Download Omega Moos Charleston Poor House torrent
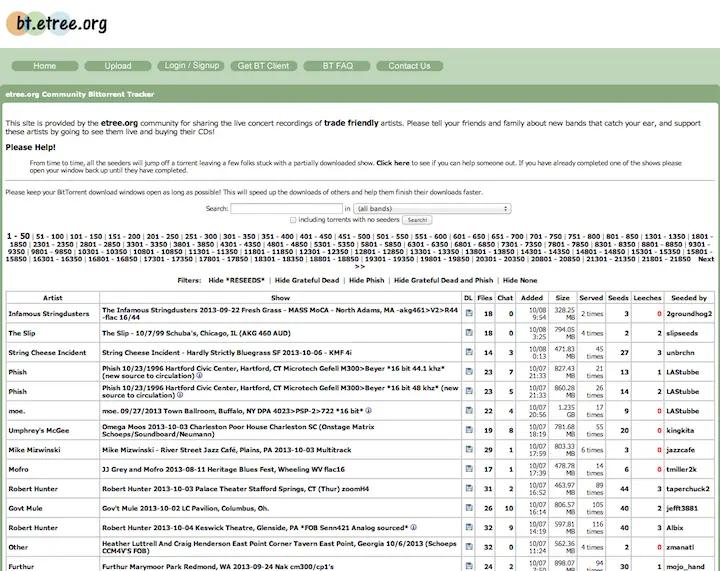 (x=469, y=430)
